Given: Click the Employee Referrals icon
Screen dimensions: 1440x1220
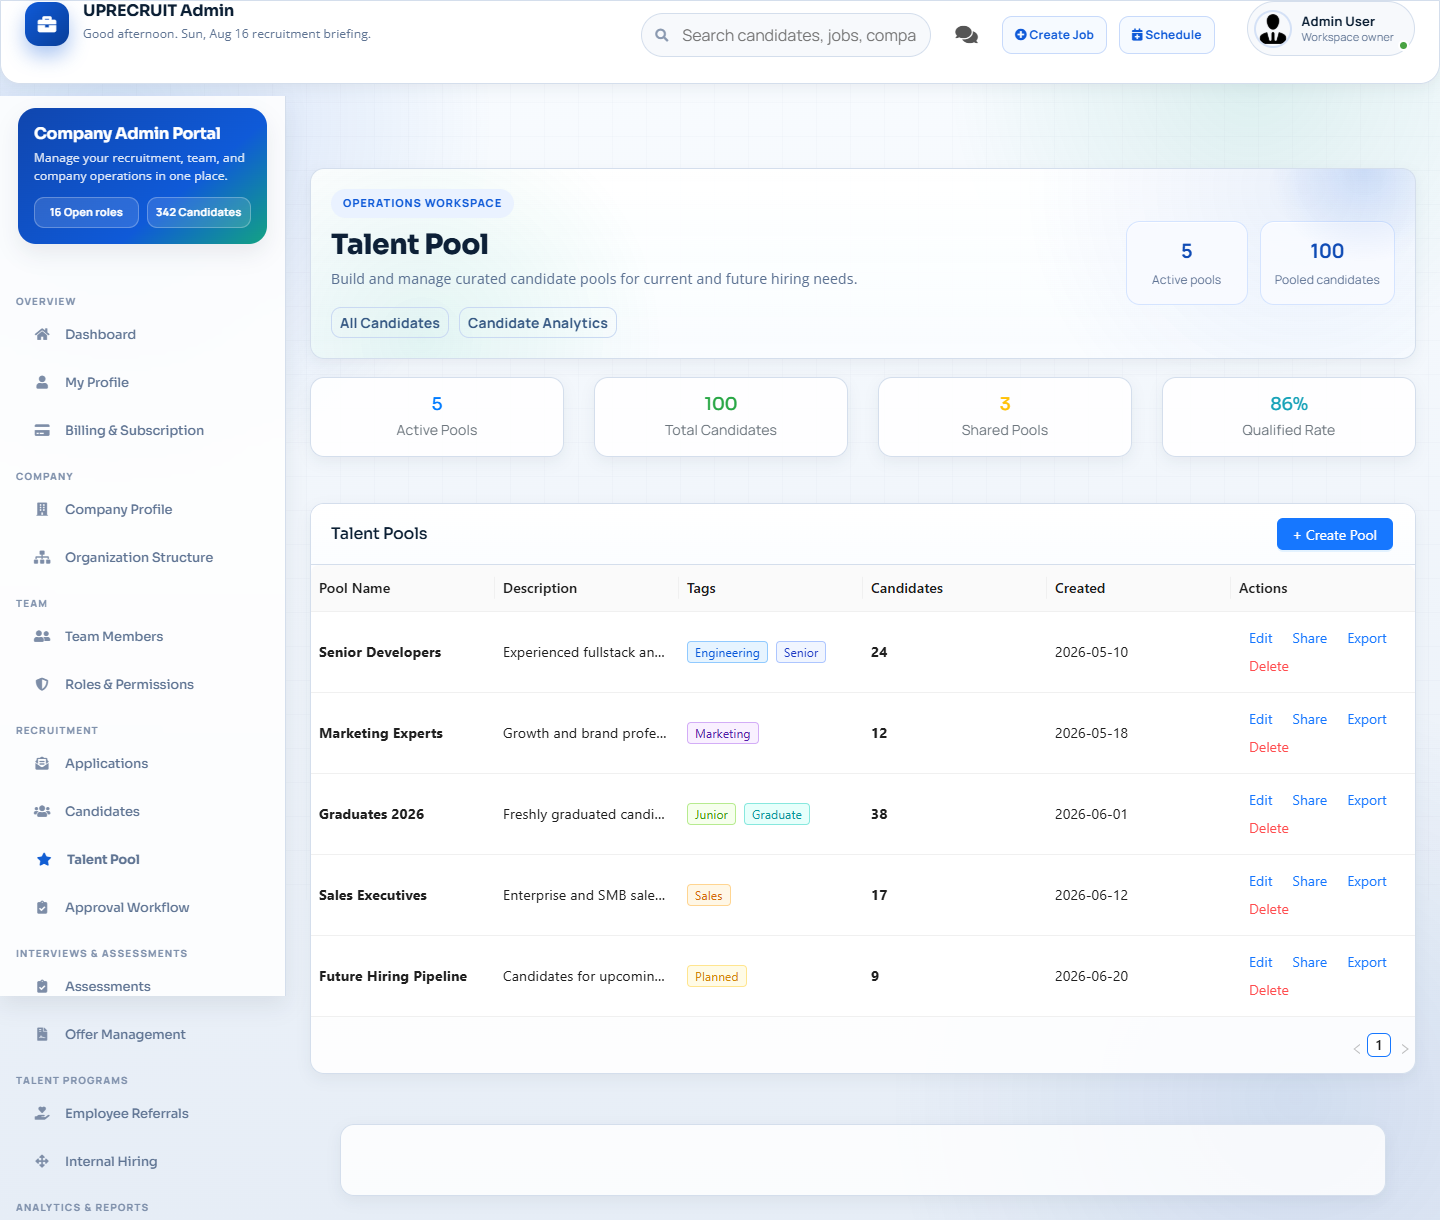Looking at the screenshot, I should (x=42, y=1113).
